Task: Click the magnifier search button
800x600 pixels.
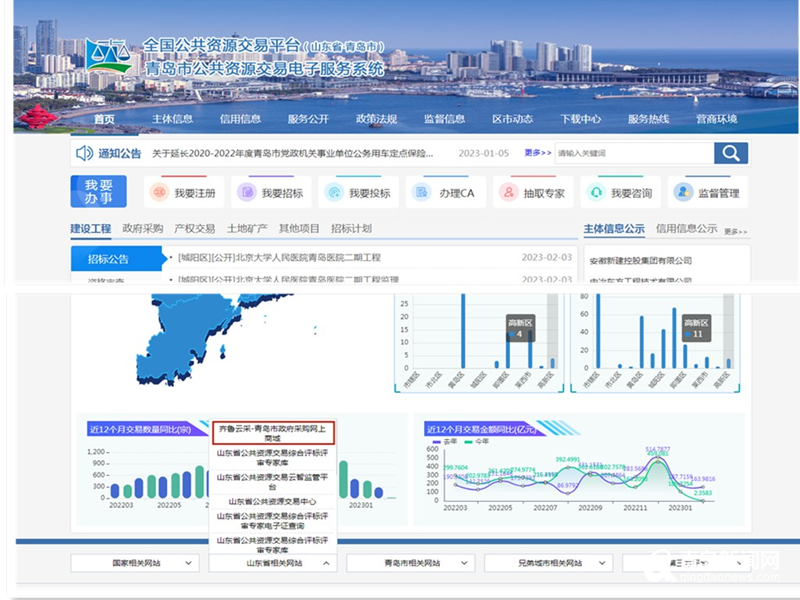Action: click(x=731, y=153)
